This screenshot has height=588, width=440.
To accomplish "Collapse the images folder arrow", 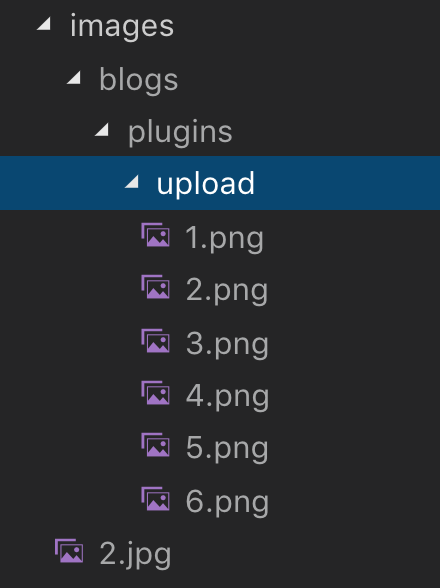I will [x=44, y=24].
